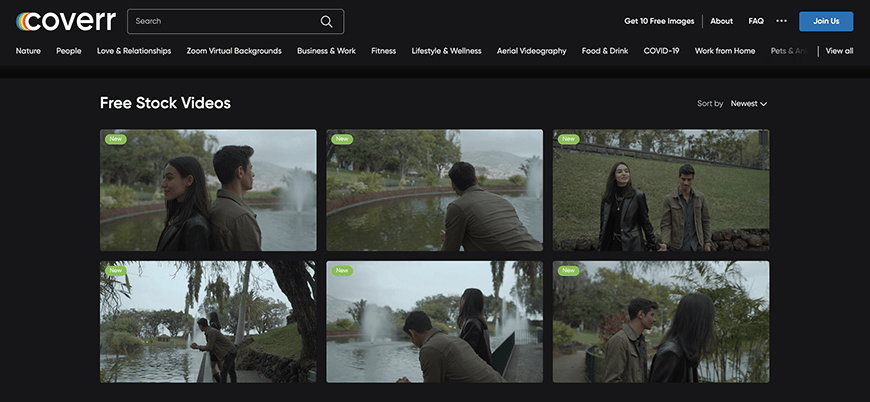Select the Nature category

coord(28,51)
